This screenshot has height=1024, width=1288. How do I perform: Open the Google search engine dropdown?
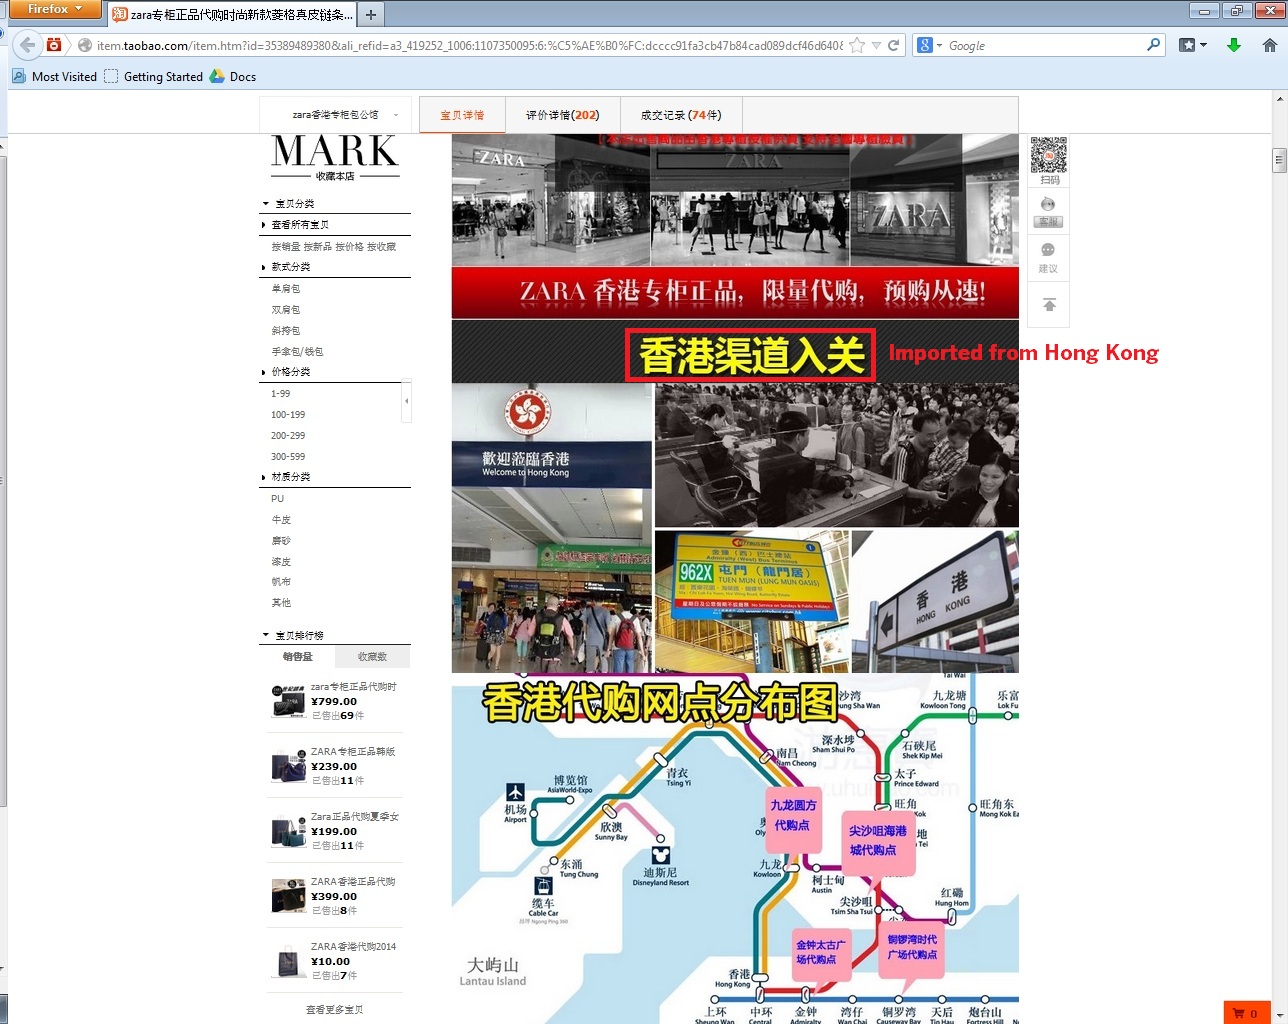coord(929,45)
